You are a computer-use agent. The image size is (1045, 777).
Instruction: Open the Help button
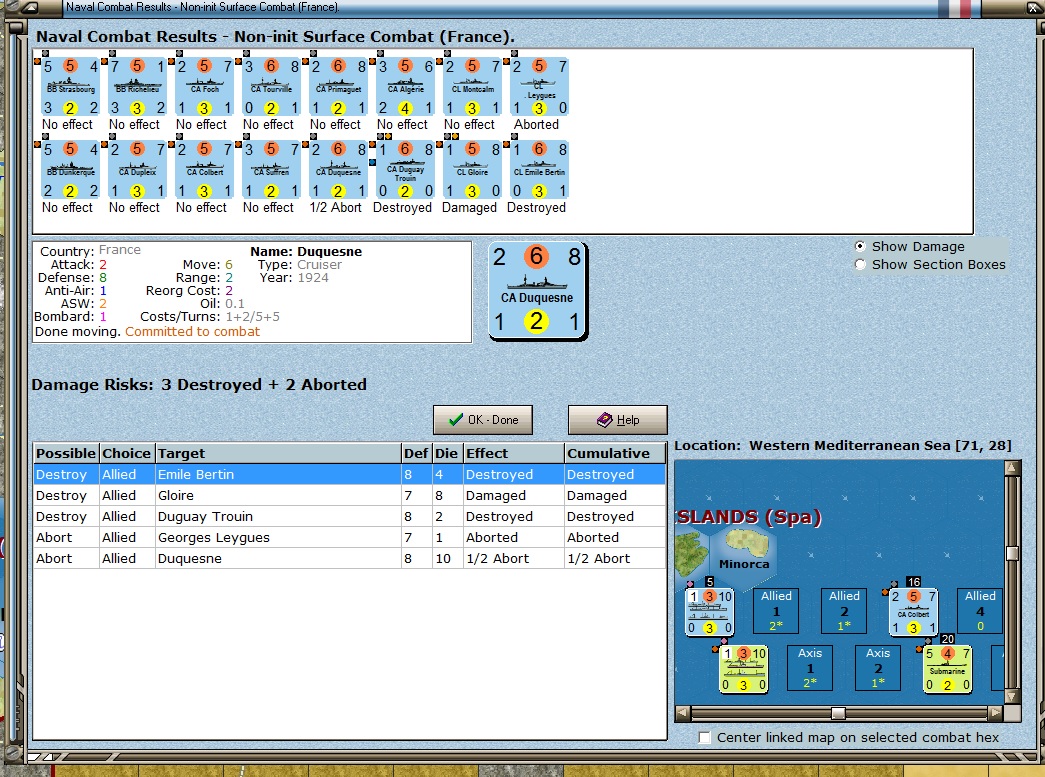coord(617,420)
